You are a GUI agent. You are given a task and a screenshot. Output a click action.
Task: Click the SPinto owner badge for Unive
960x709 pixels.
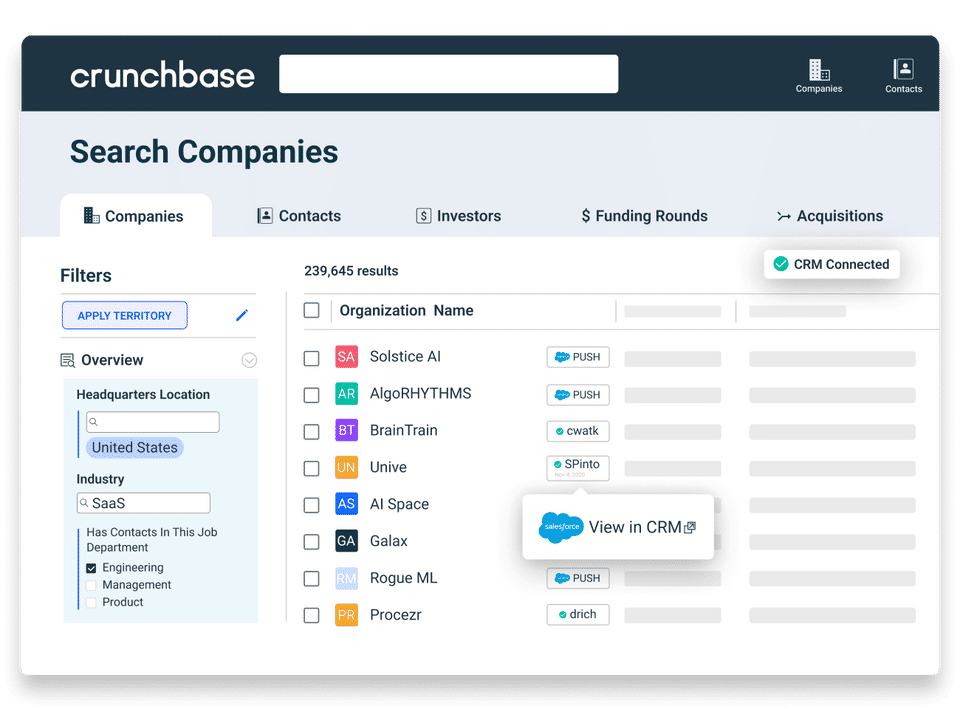pyautogui.click(x=578, y=468)
